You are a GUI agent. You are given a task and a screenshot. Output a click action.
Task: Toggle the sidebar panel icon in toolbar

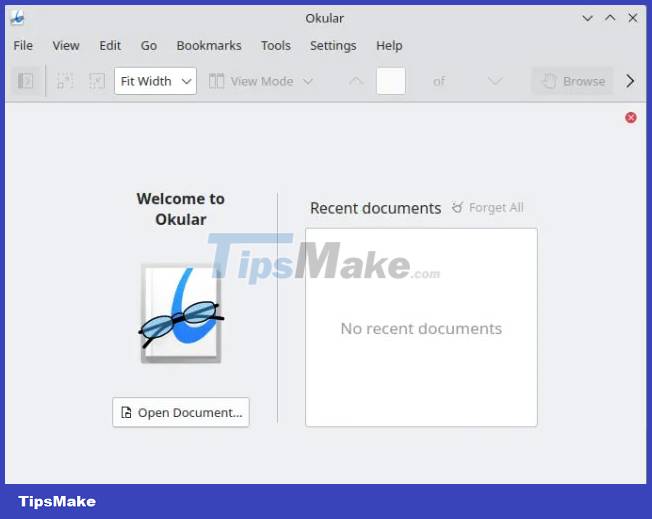[25, 81]
